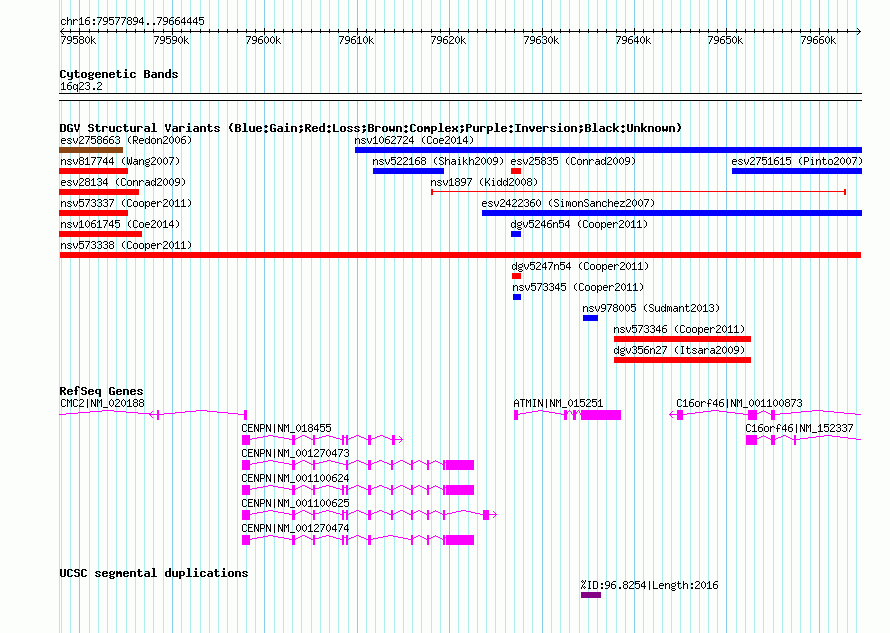890x633 pixels.
Task: Click CENPN|NM_018455 transcript label
Action: coord(286,429)
